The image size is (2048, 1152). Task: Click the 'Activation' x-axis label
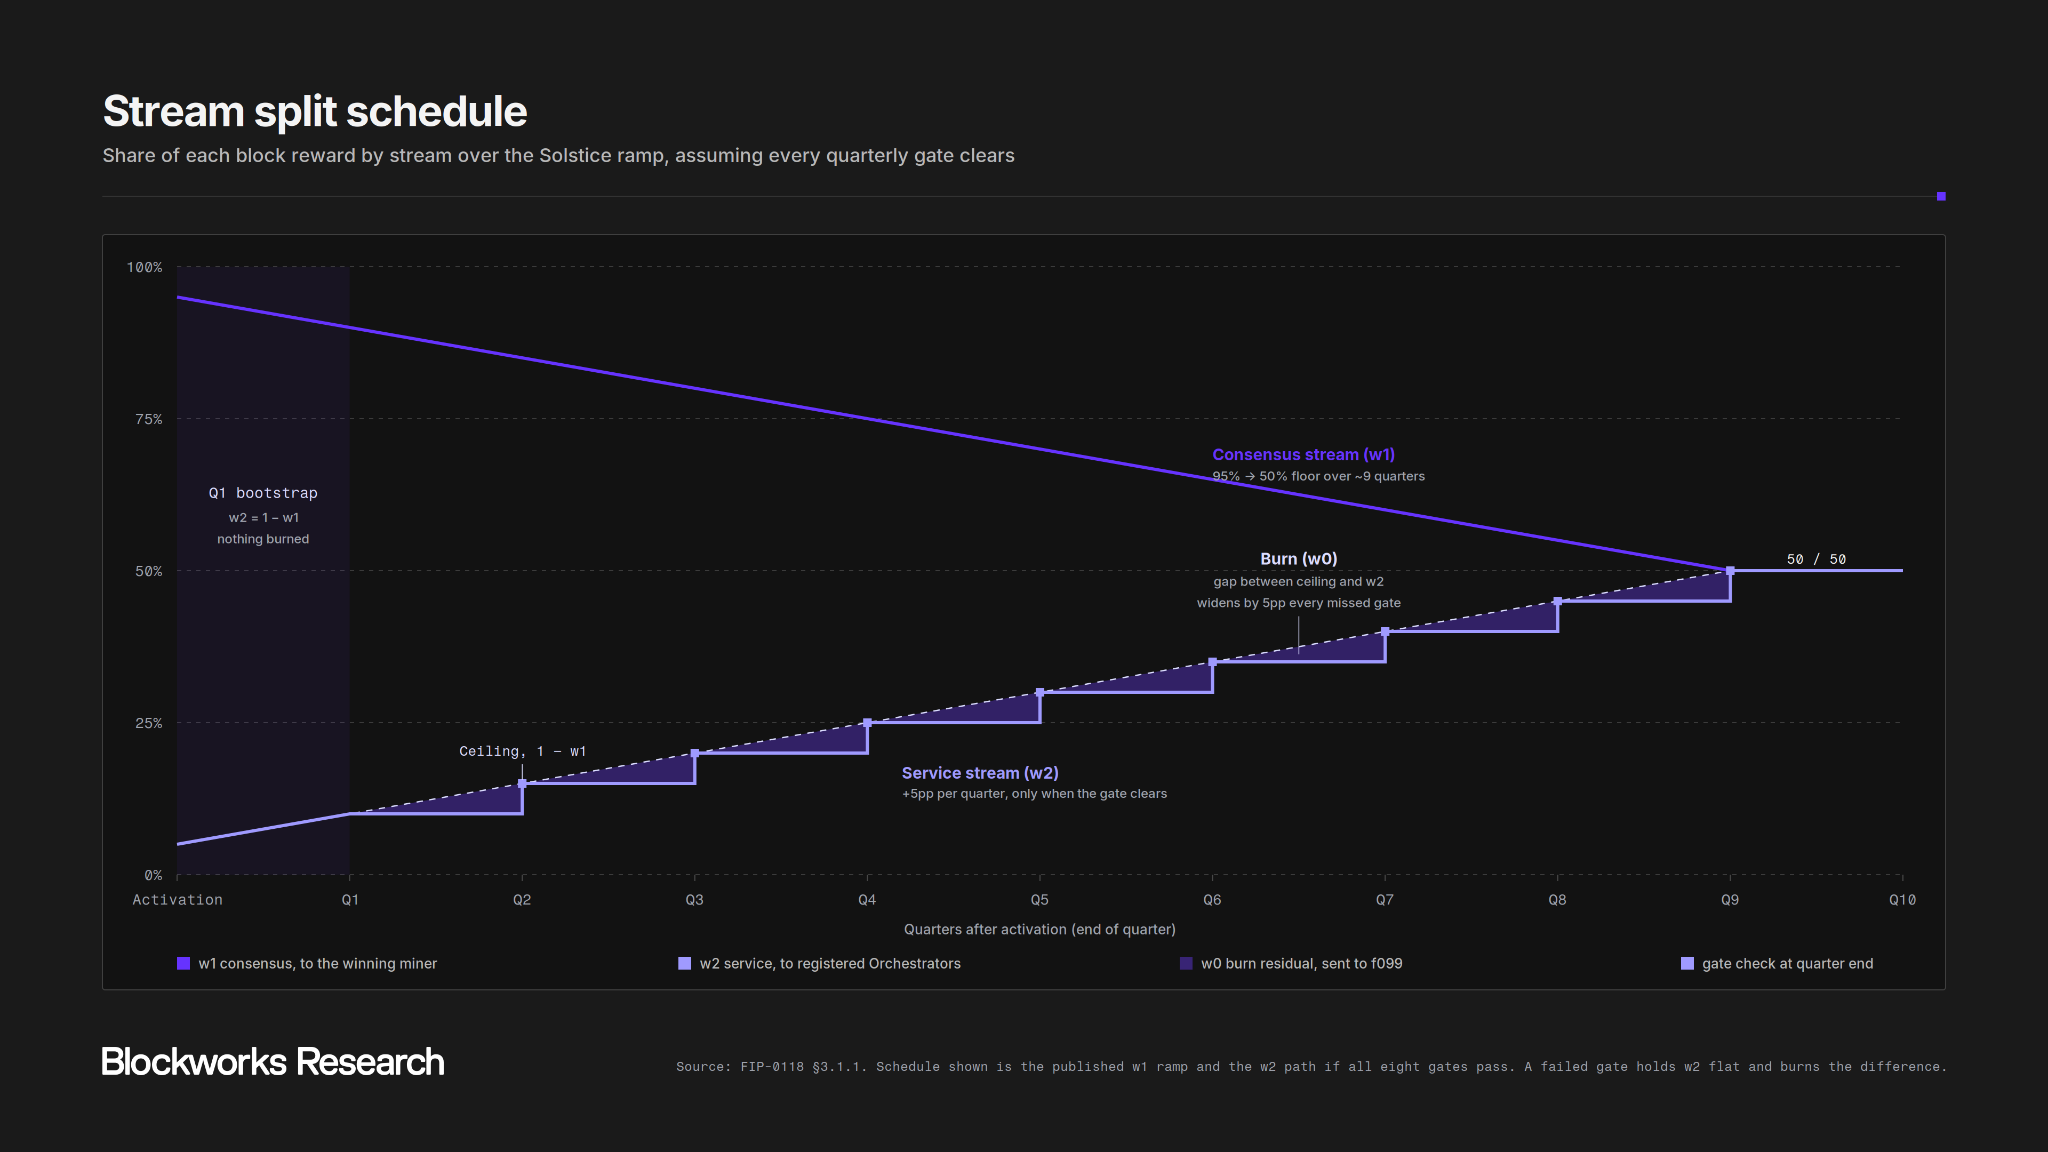click(178, 900)
